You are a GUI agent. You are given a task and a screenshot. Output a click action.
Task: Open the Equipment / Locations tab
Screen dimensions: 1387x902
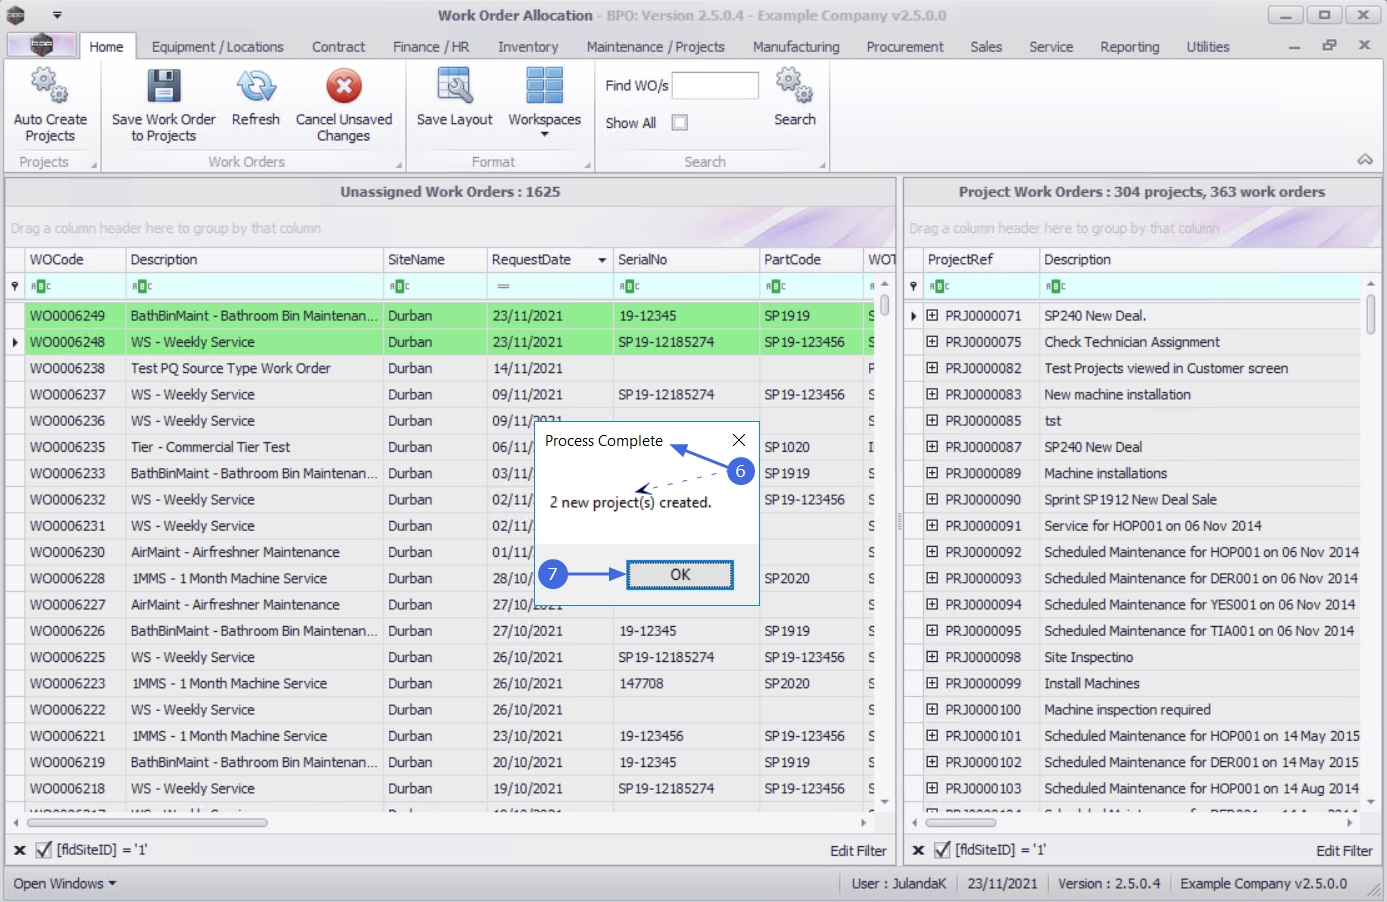[218, 47]
